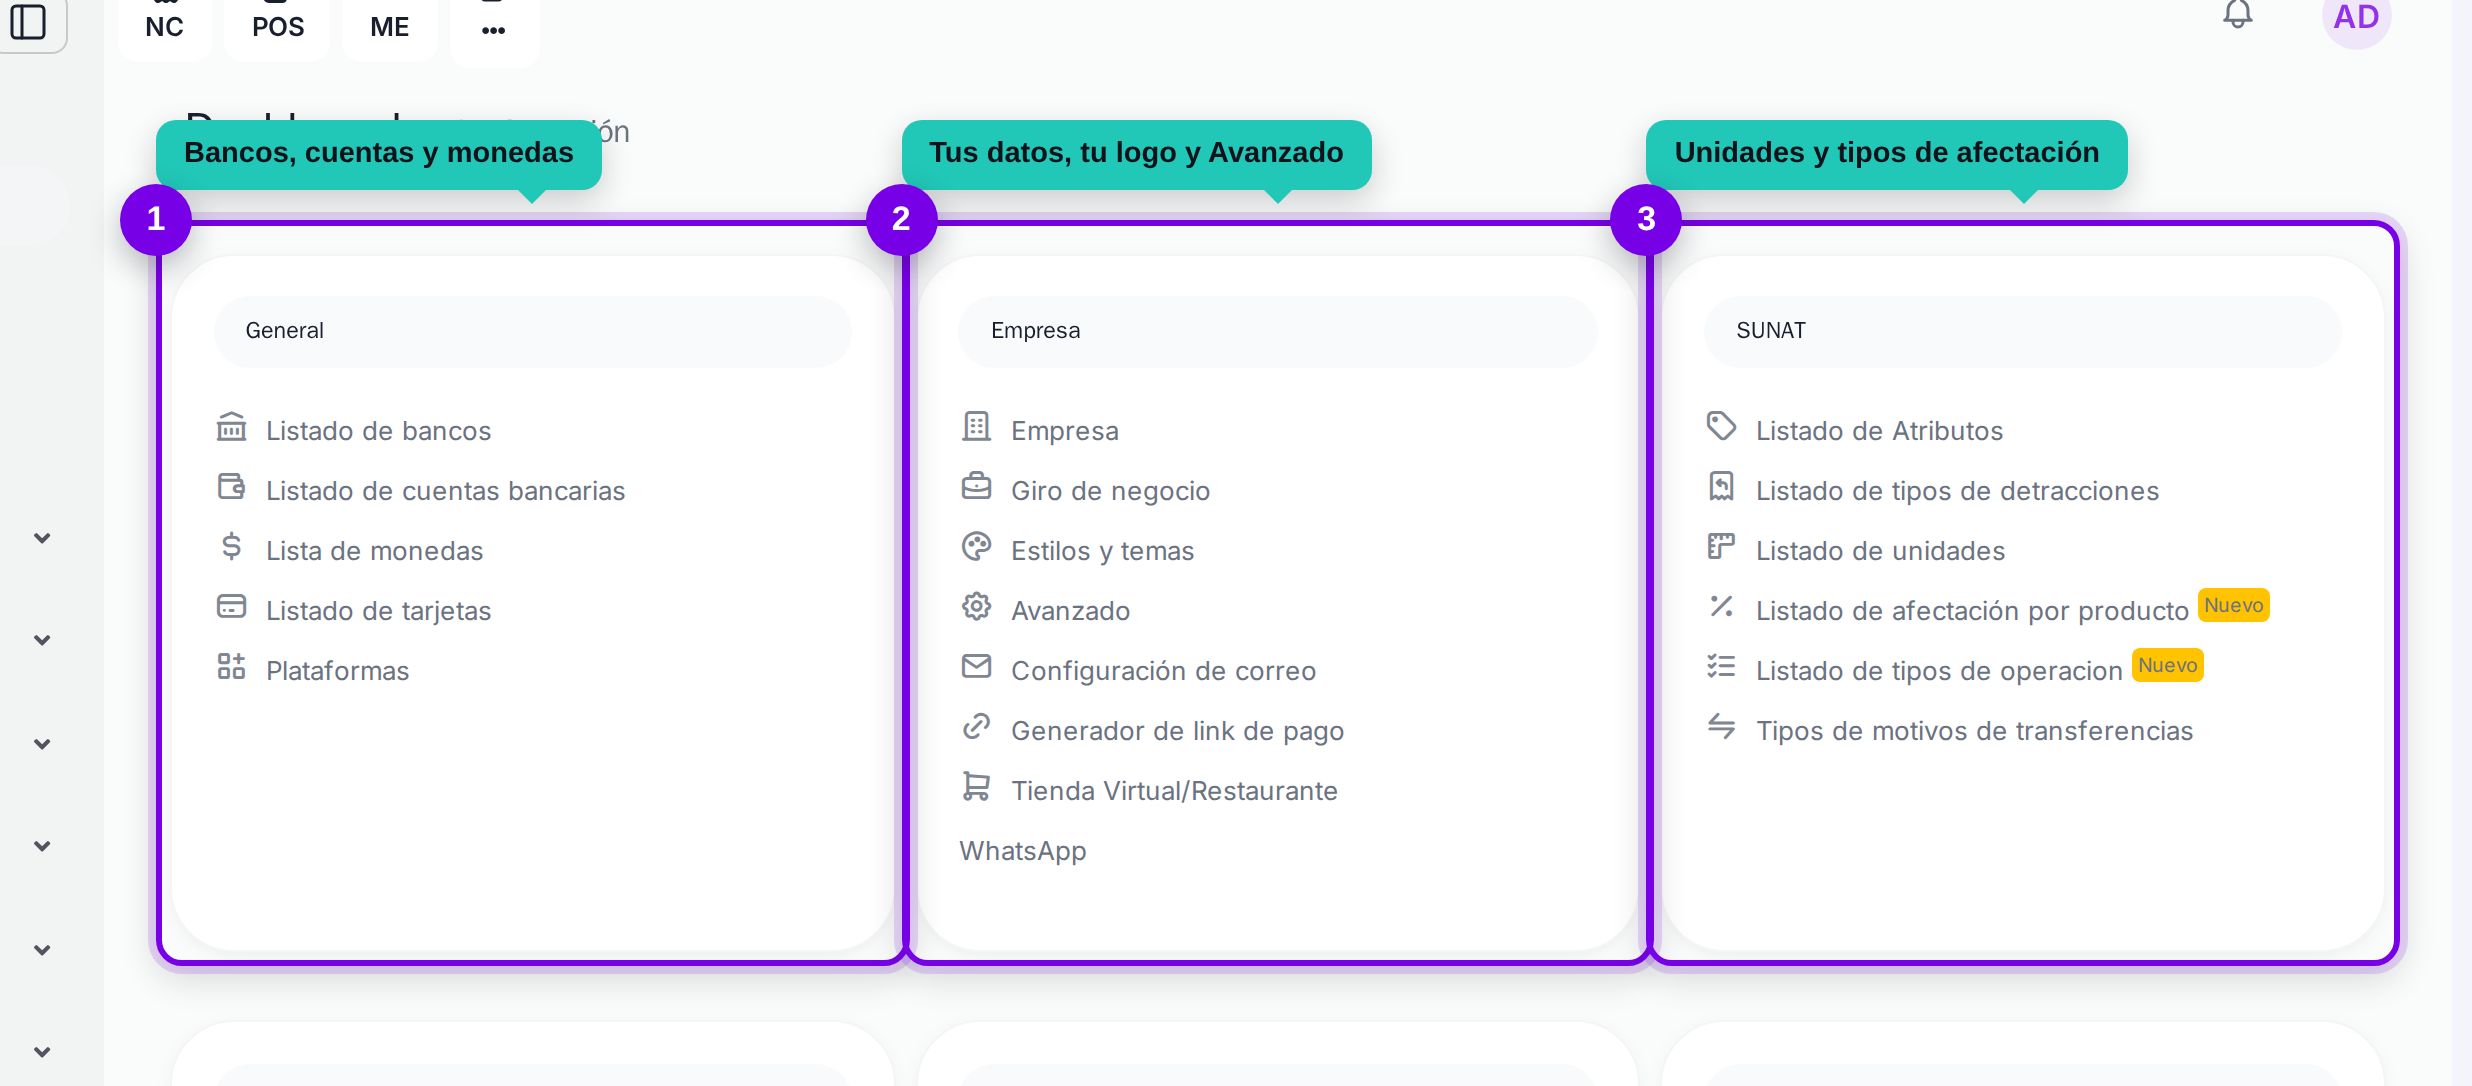Click the gear icon beside Avanzado
The width and height of the screenshot is (2472, 1086).
click(x=976, y=607)
